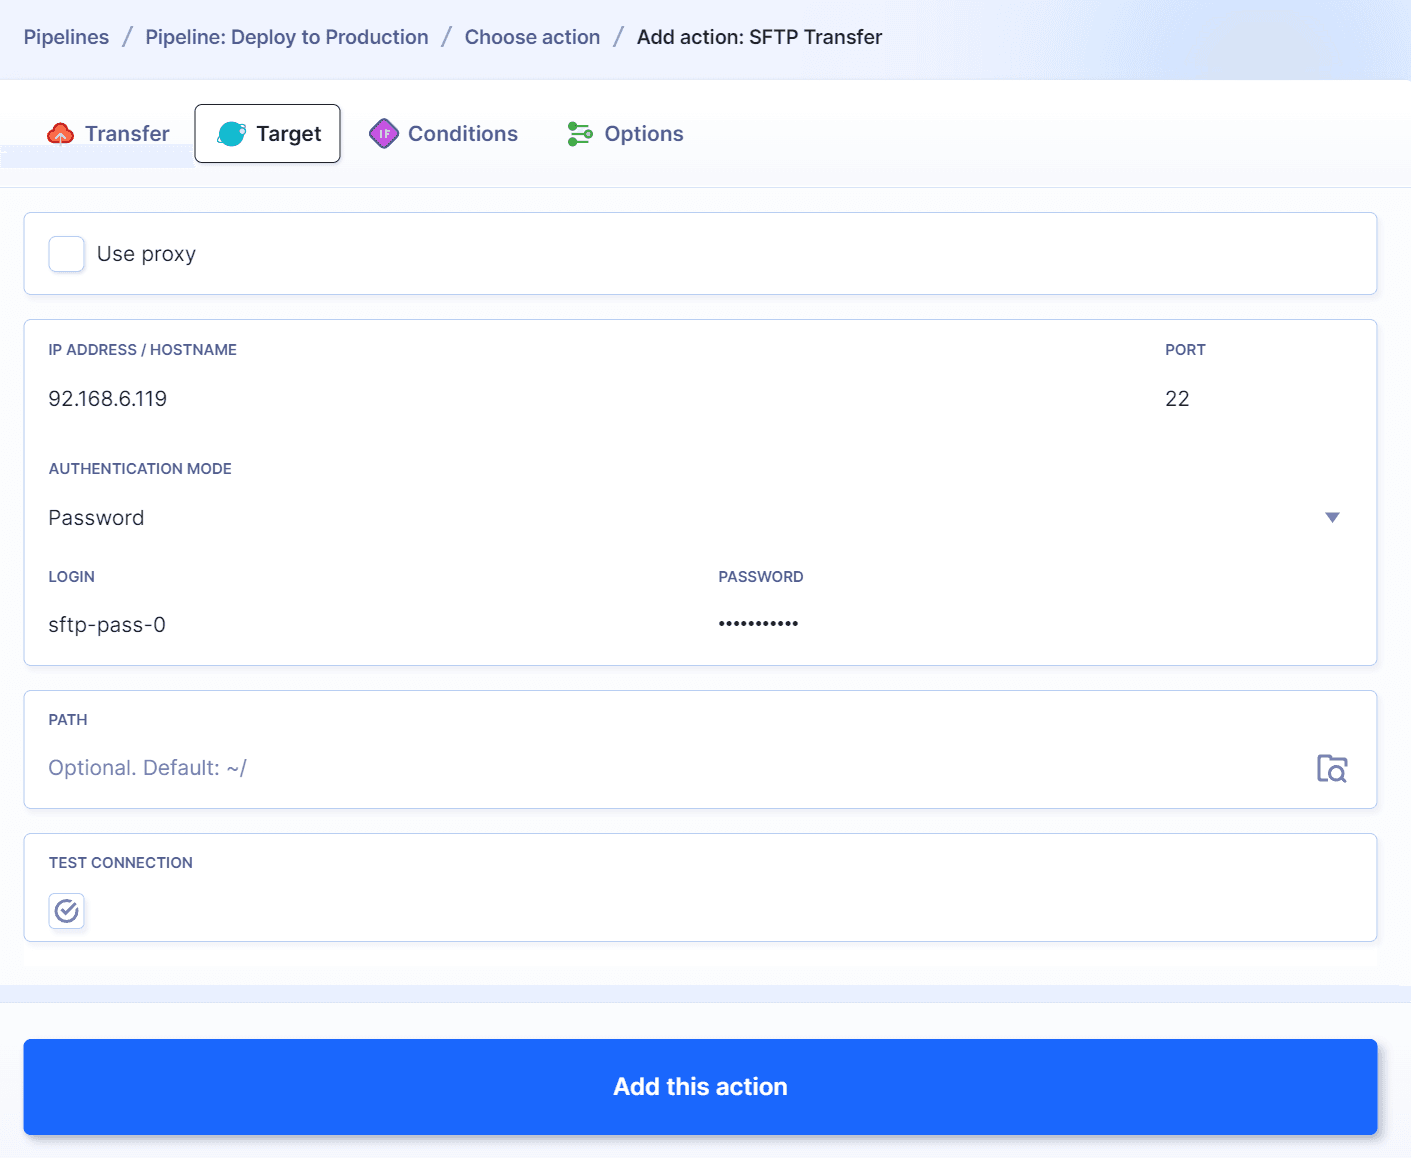Click the settings filters icon beside Options label

(579, 132)
